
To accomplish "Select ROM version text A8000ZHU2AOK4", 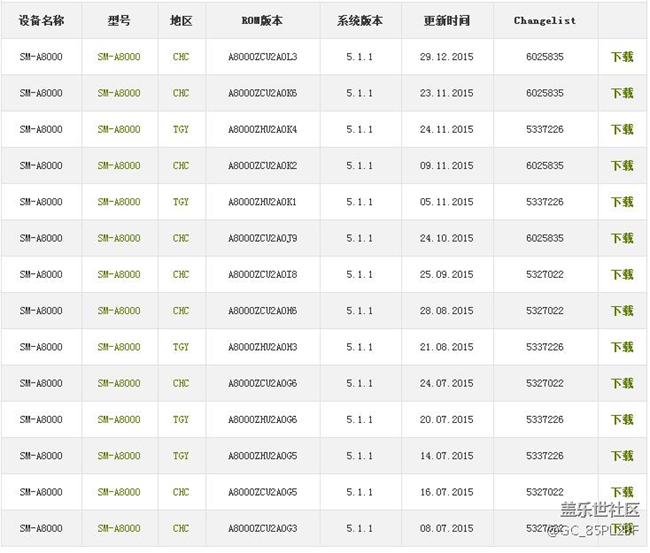I will click(262, 129).
